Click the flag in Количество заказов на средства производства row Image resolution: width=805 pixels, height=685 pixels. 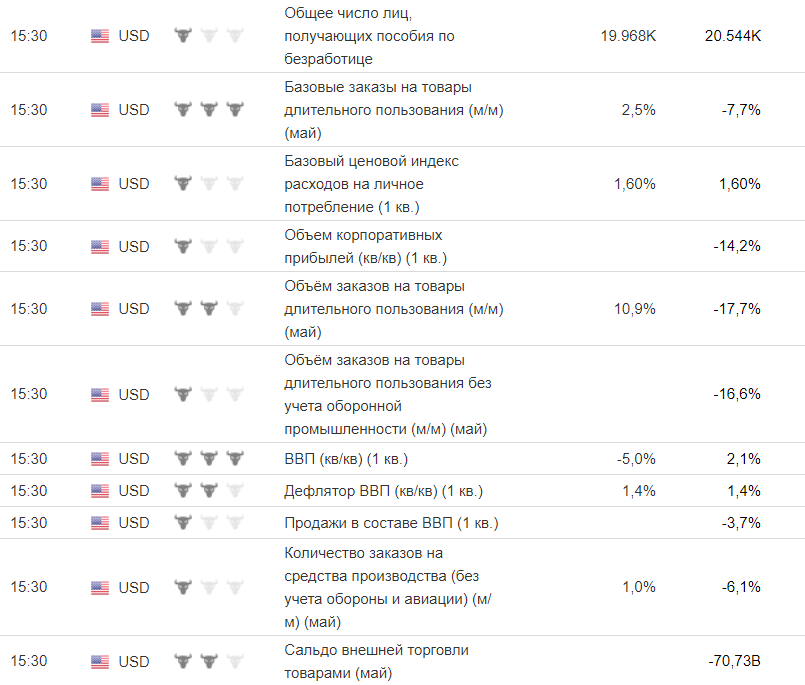point(100,588)
